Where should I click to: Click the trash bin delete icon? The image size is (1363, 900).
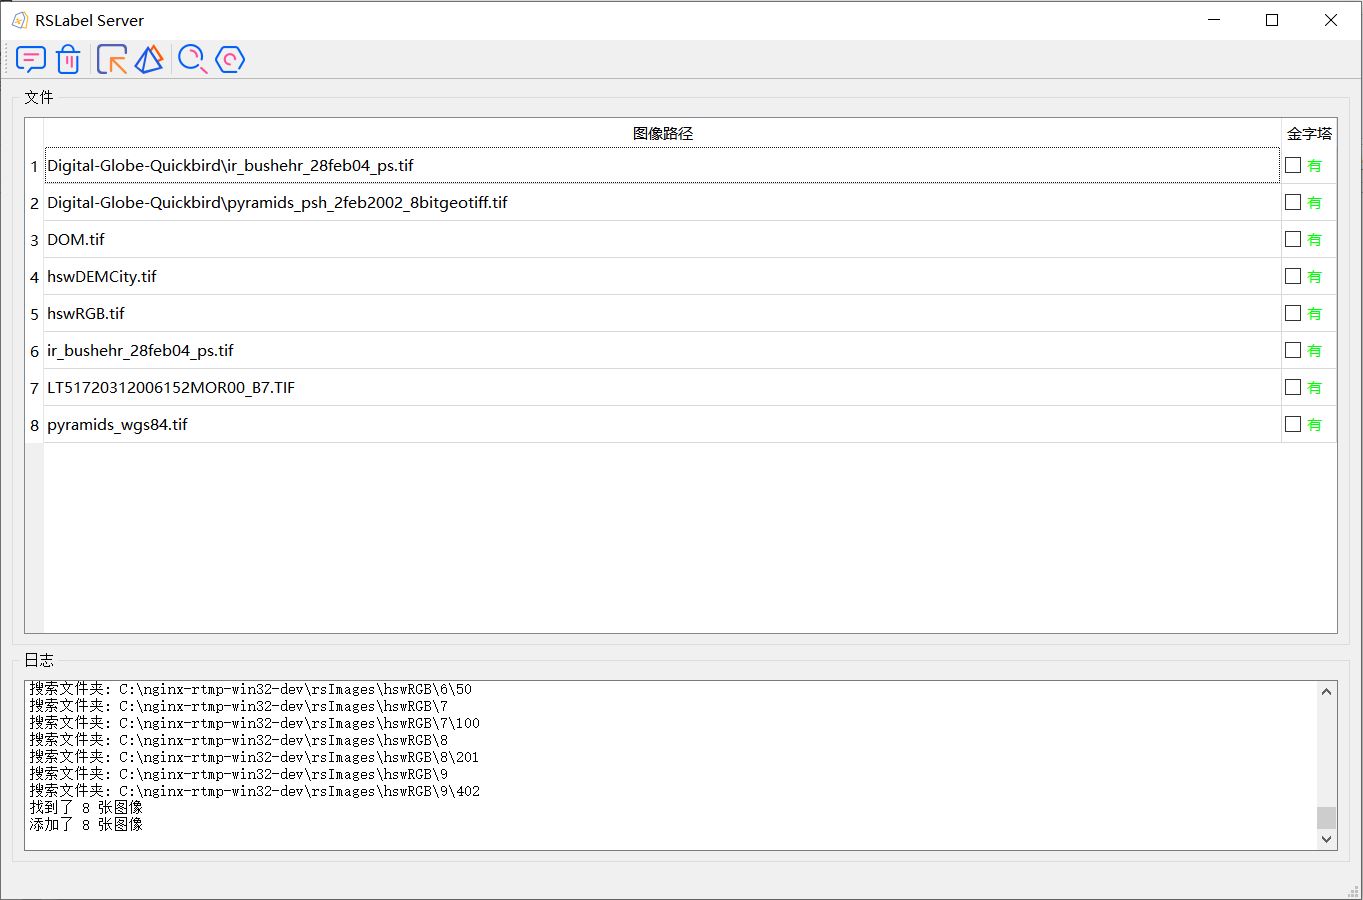pos(68,60)
